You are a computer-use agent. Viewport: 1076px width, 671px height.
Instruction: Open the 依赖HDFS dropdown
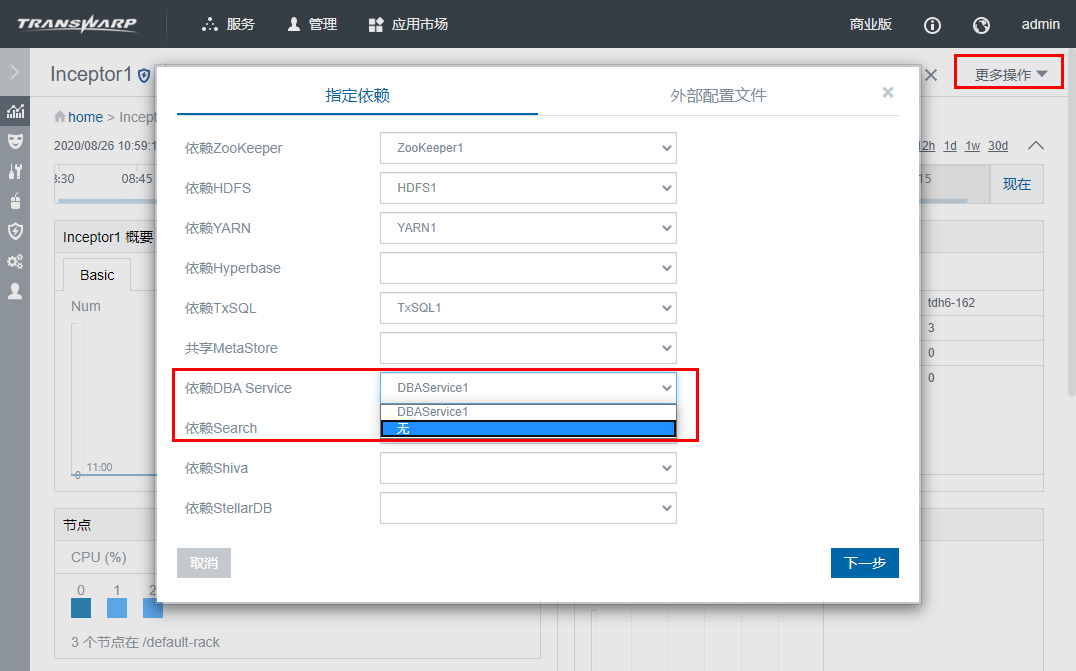point(528,188)
